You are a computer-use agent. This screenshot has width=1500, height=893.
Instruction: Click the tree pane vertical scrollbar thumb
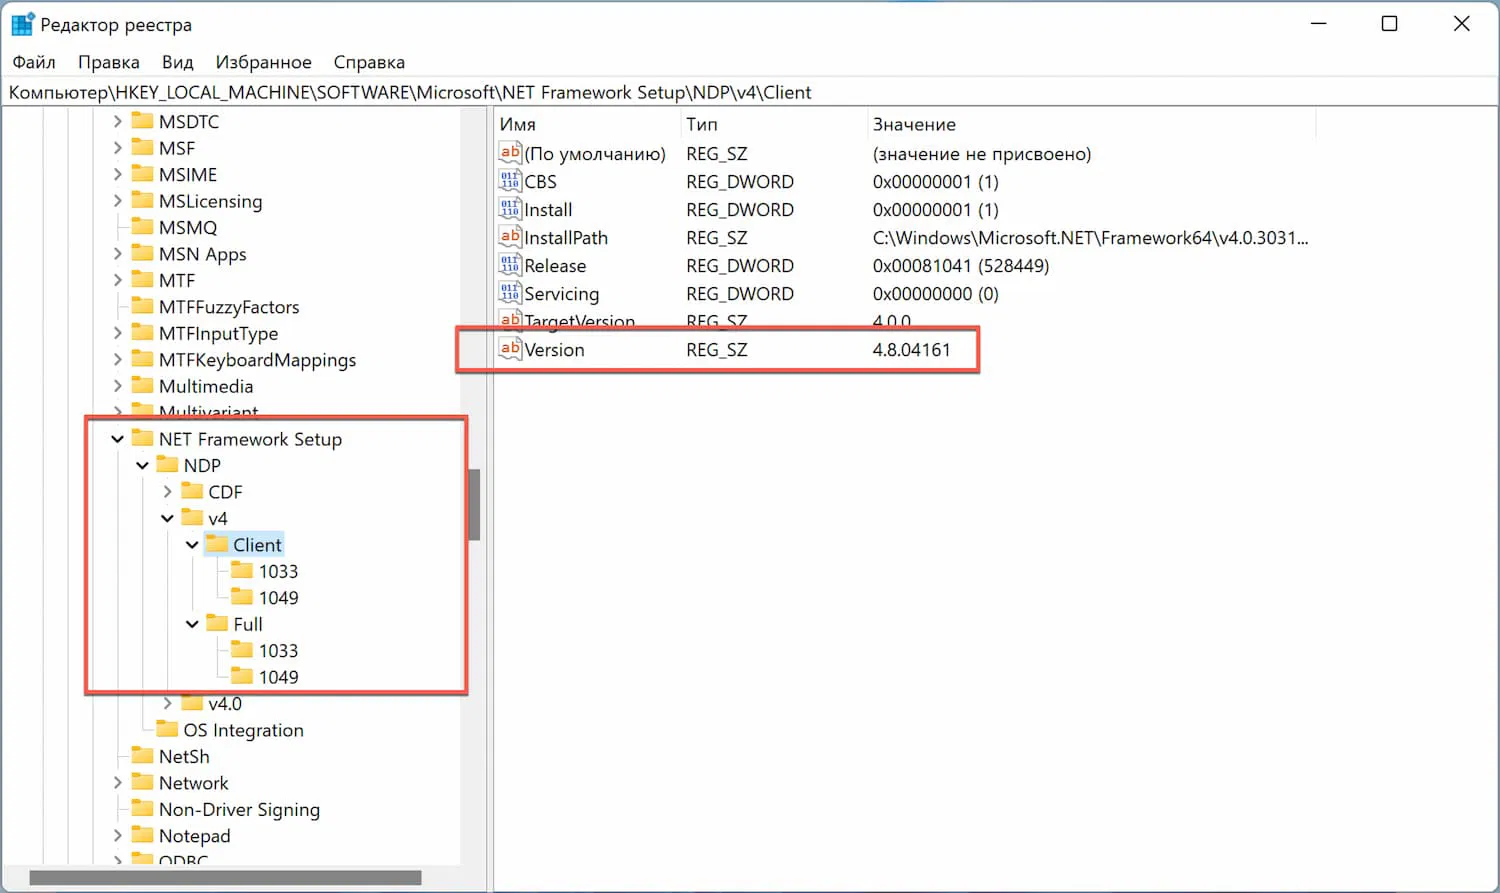click(x=474, y=504)
